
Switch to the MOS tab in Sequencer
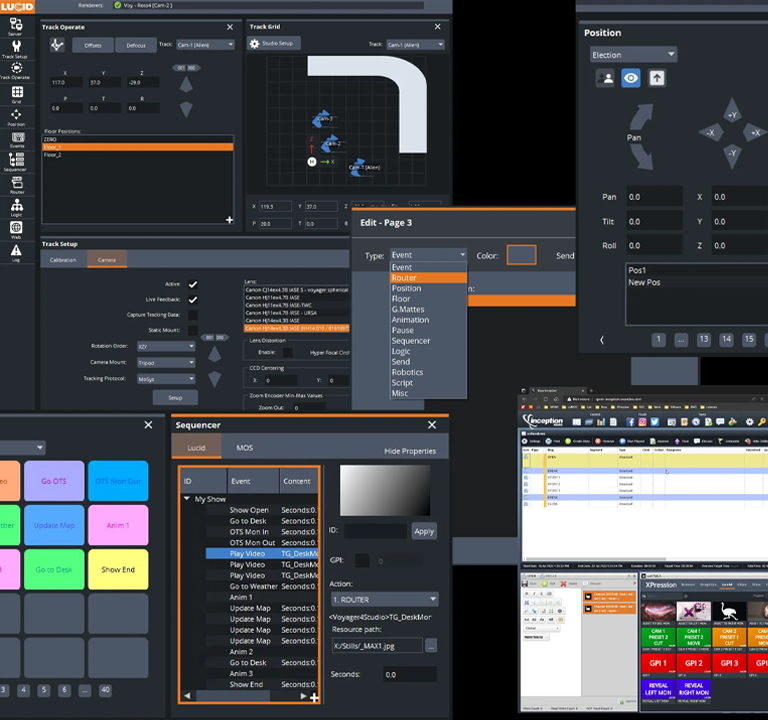coord(245,447)
